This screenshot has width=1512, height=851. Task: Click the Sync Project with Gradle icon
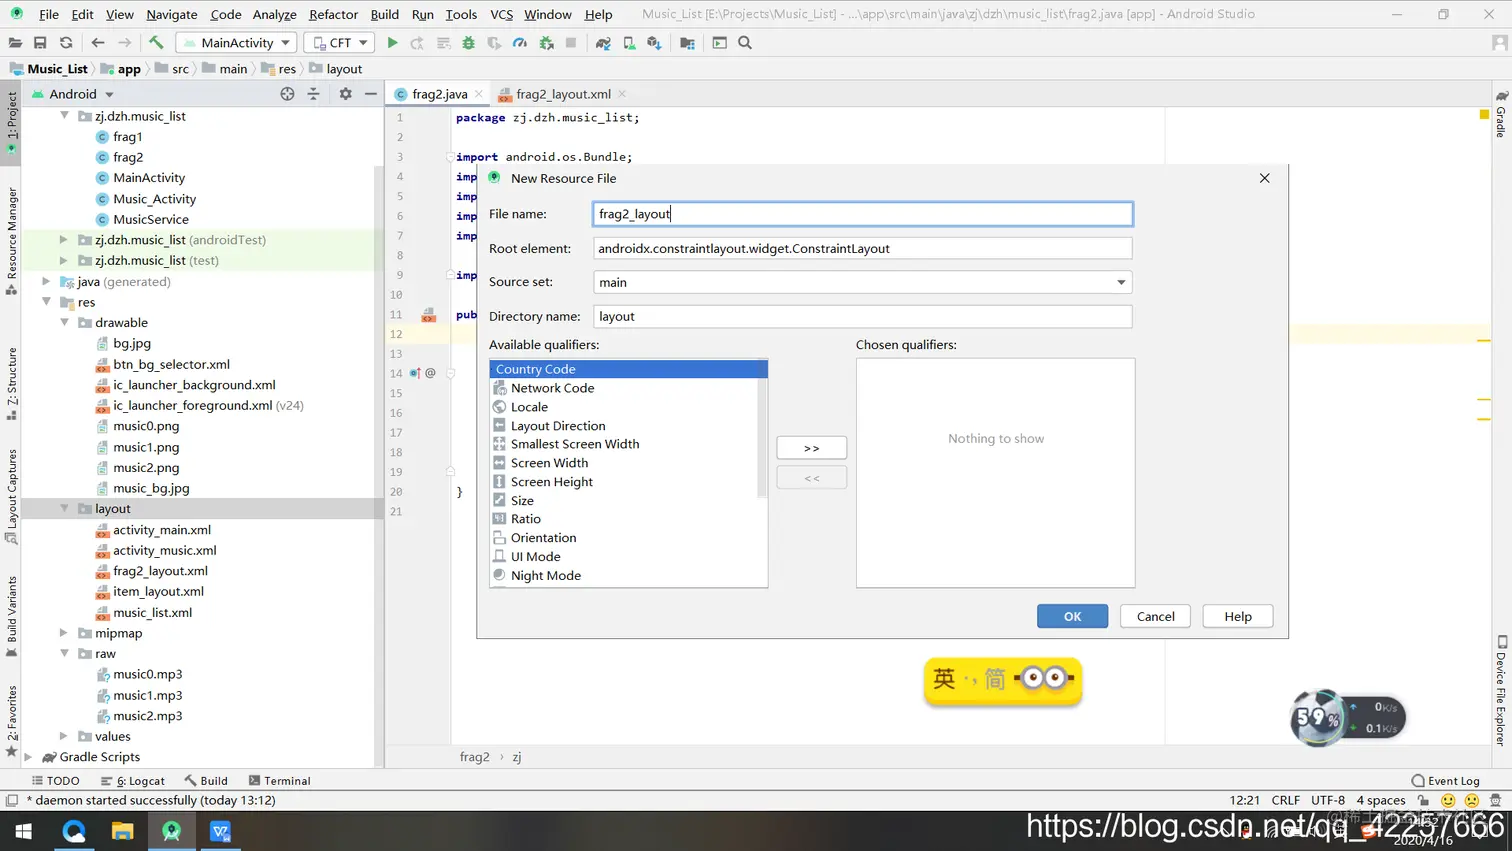[603, 43]
